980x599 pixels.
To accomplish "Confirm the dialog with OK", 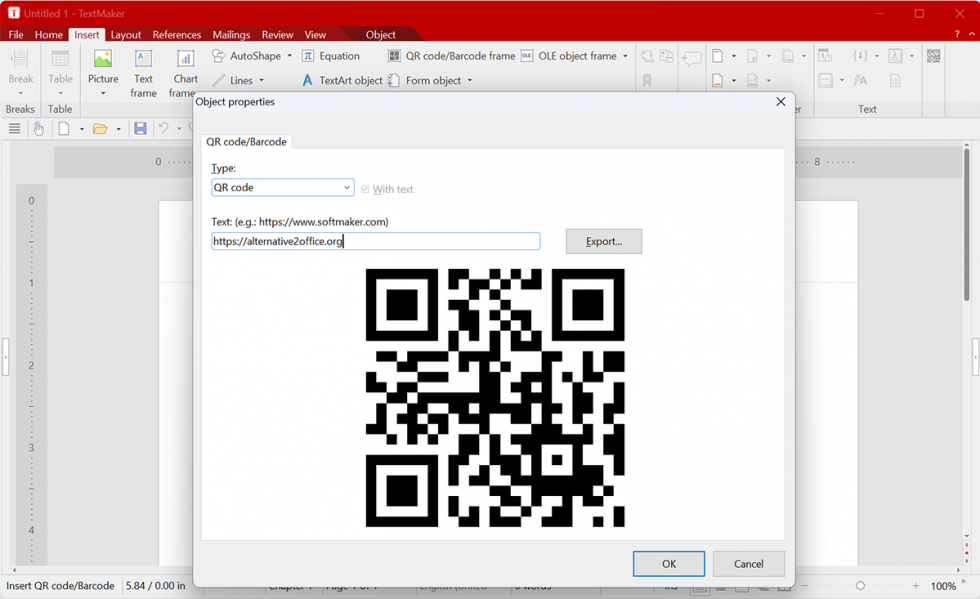I will [x=668, y=563].
